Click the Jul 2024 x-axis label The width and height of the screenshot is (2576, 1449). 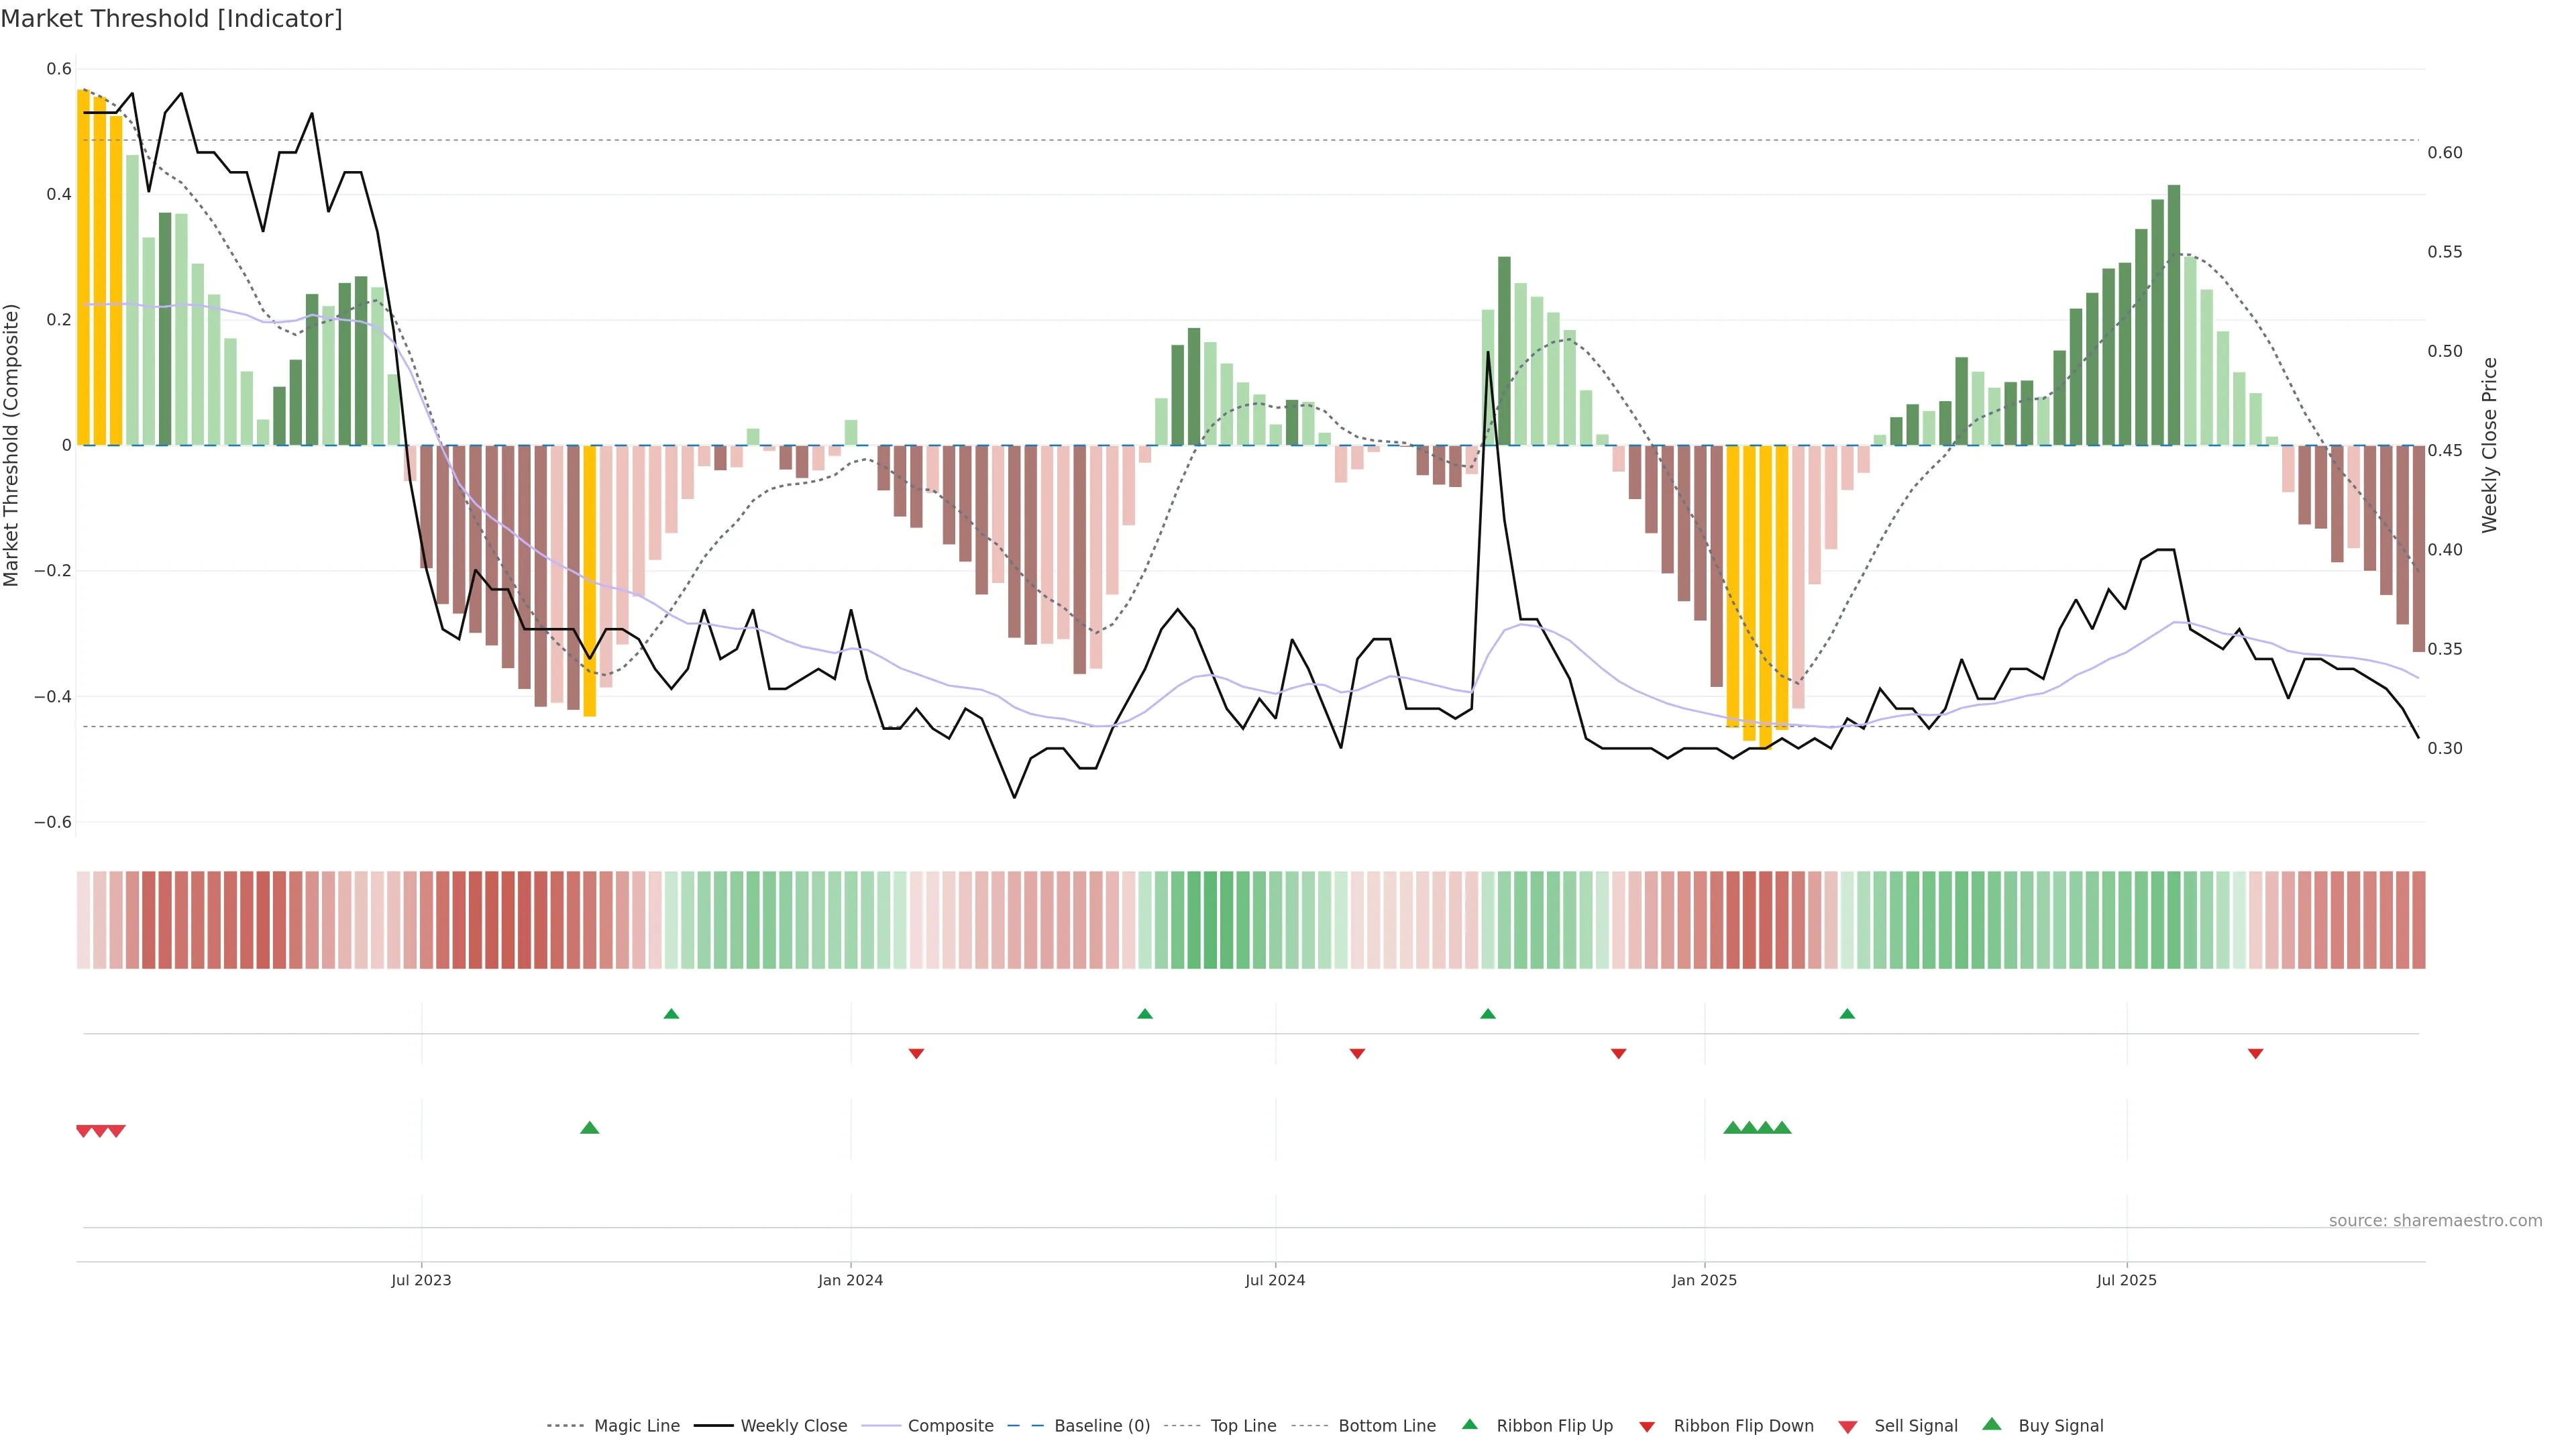click(1275, 1280)
